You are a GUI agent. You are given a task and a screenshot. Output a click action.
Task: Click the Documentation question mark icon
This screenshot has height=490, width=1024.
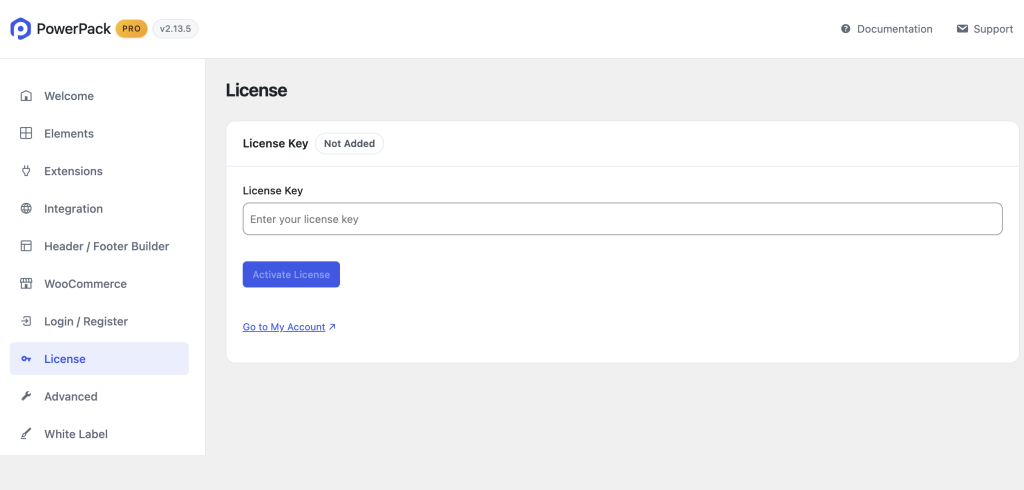846,29
